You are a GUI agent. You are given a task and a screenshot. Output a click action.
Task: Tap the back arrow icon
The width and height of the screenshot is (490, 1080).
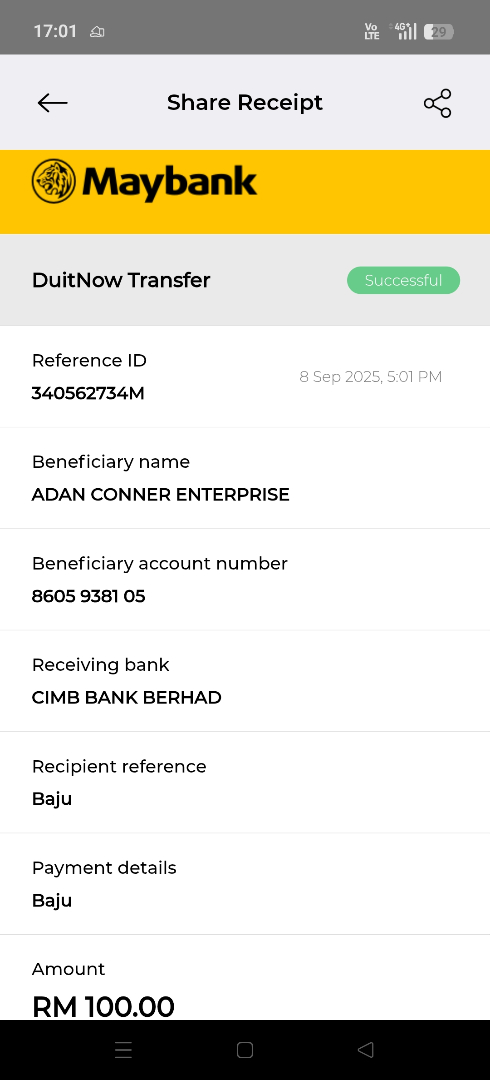(52, 103)
